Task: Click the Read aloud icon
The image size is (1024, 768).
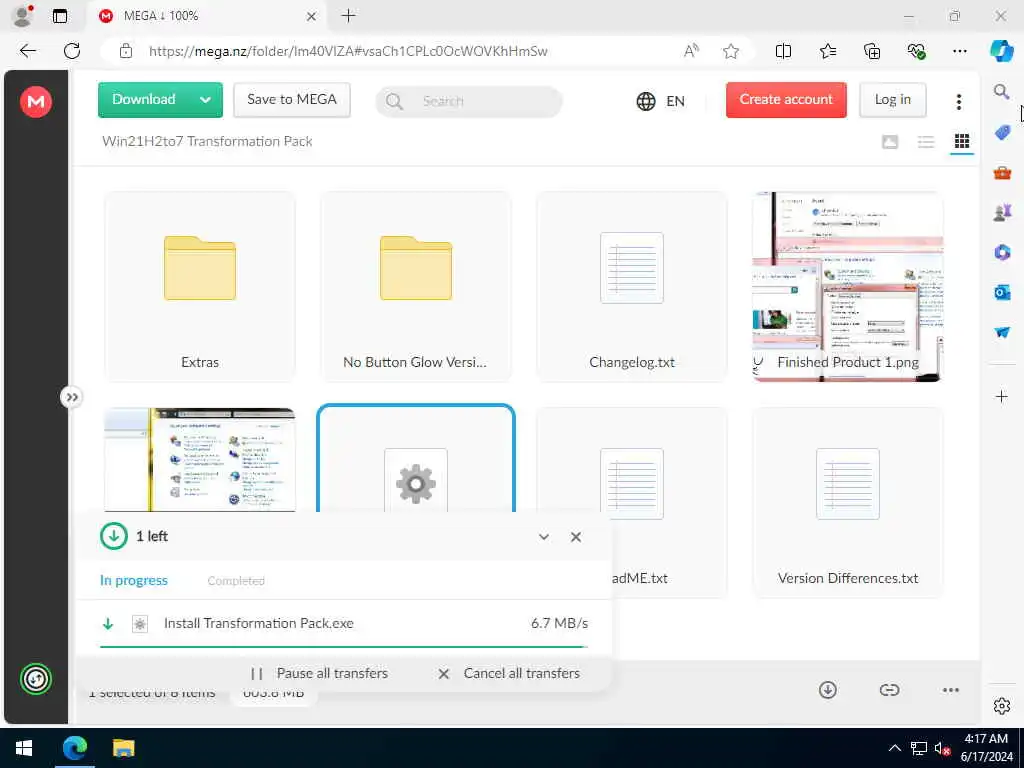Action: click(691, 51)
